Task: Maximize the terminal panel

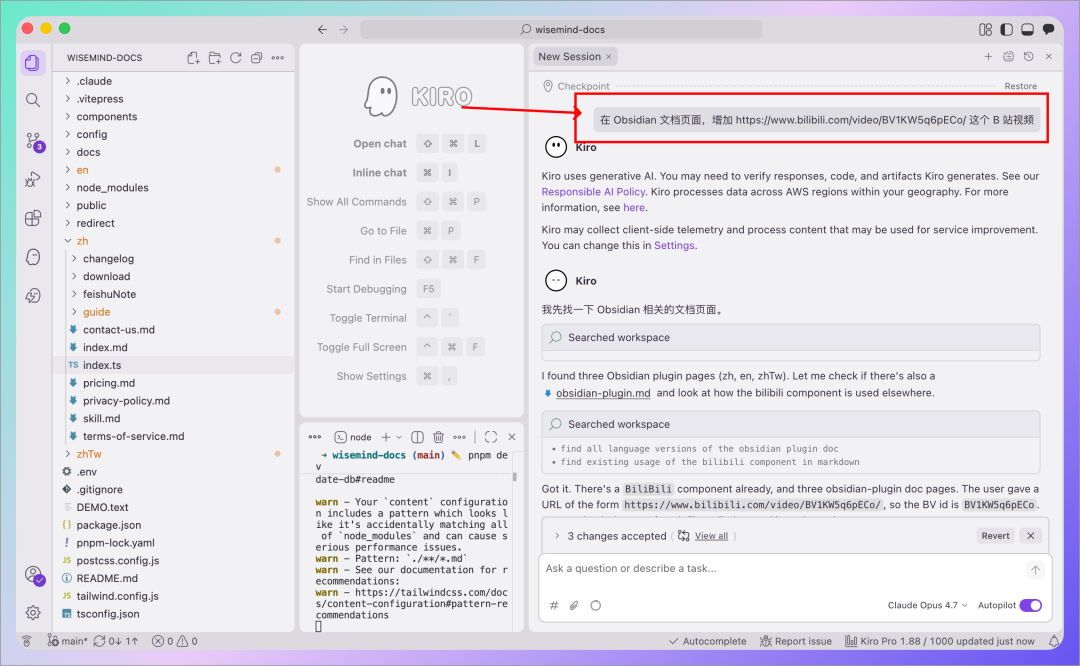Action: pos(491,437)
